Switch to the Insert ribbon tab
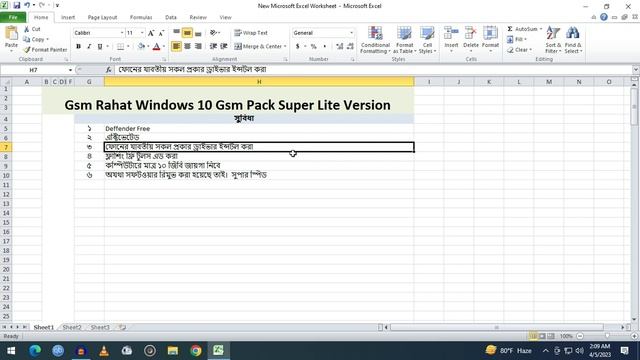 click(x=68, y=17)
